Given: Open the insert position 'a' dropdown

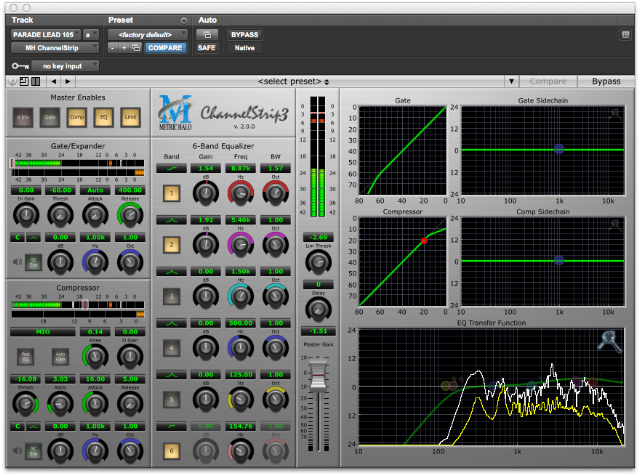Looking at the screenshot, I should click(x=91, y=35).
